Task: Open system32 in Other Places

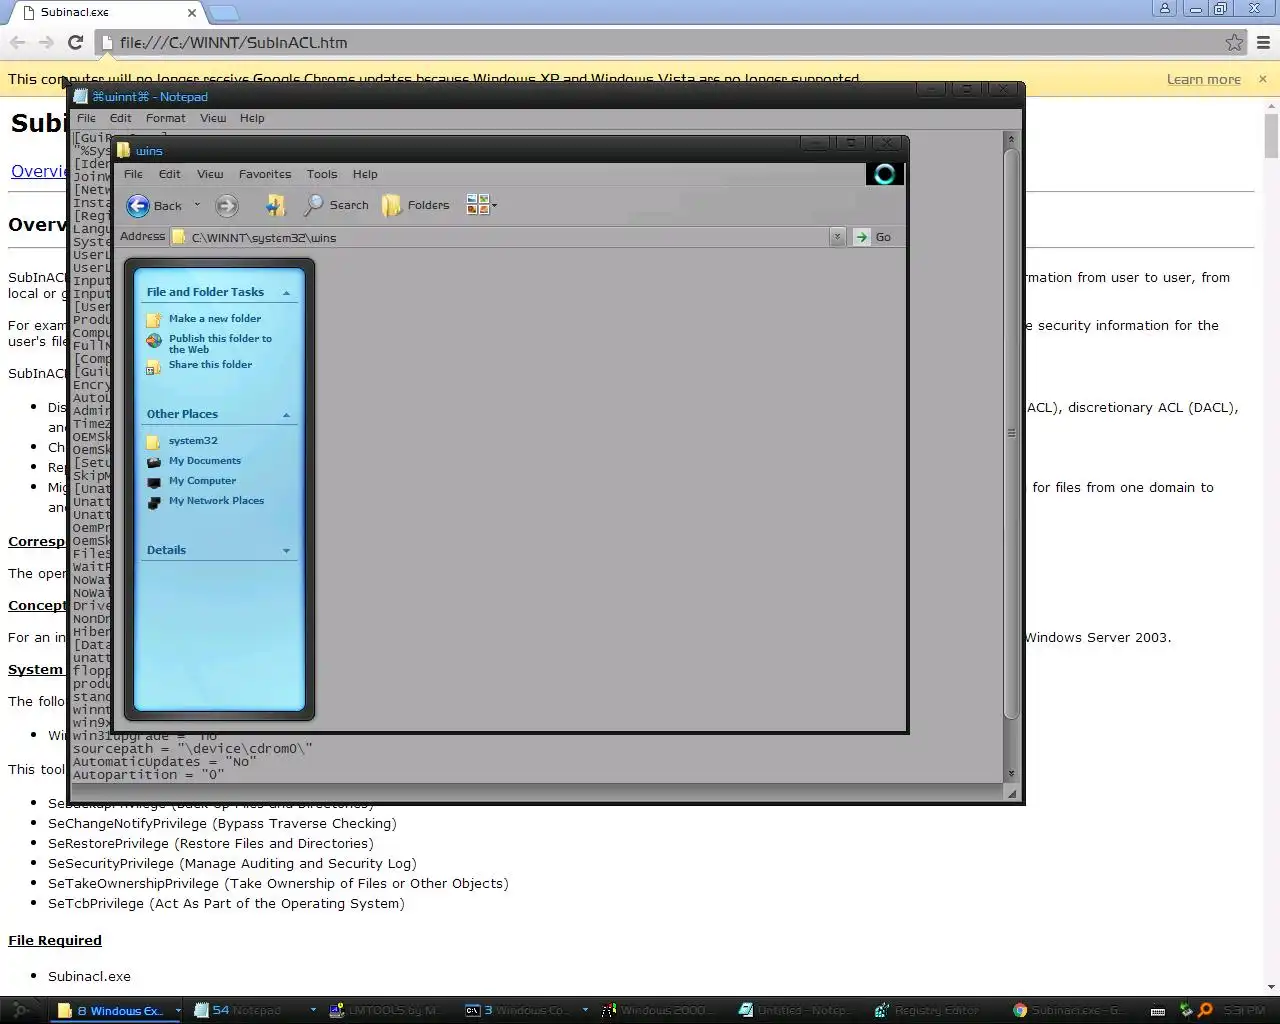Action: [x=193, y=441]
